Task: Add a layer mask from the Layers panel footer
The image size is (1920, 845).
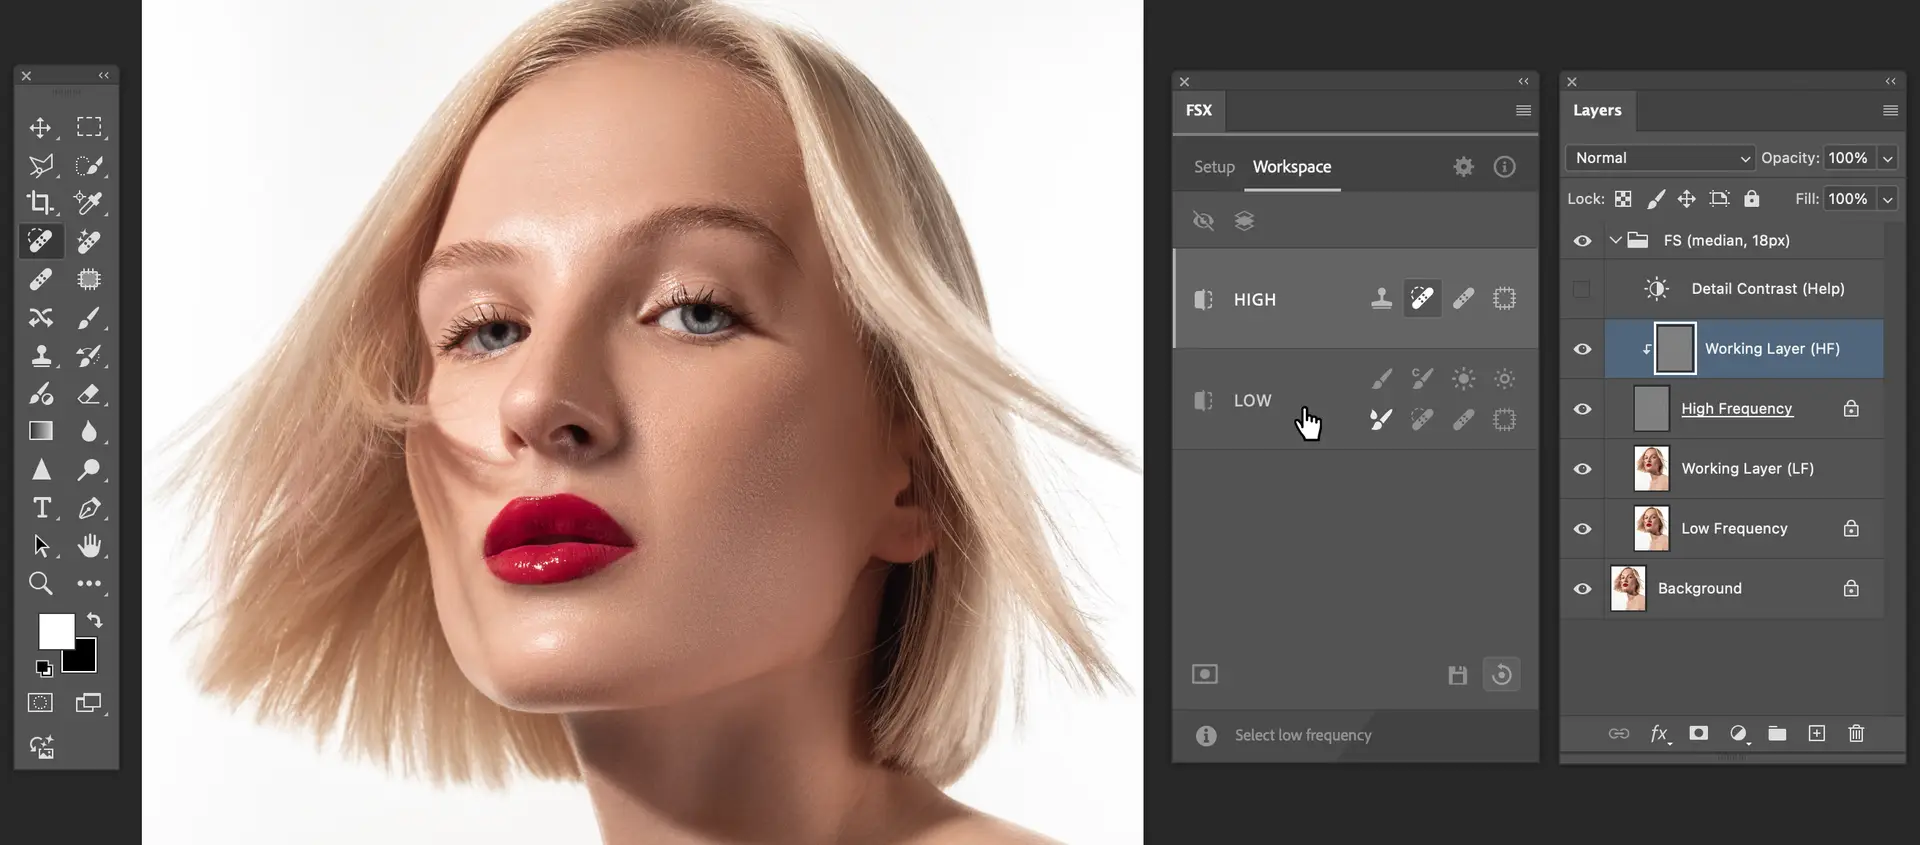Action: (x=1698, y=734)
